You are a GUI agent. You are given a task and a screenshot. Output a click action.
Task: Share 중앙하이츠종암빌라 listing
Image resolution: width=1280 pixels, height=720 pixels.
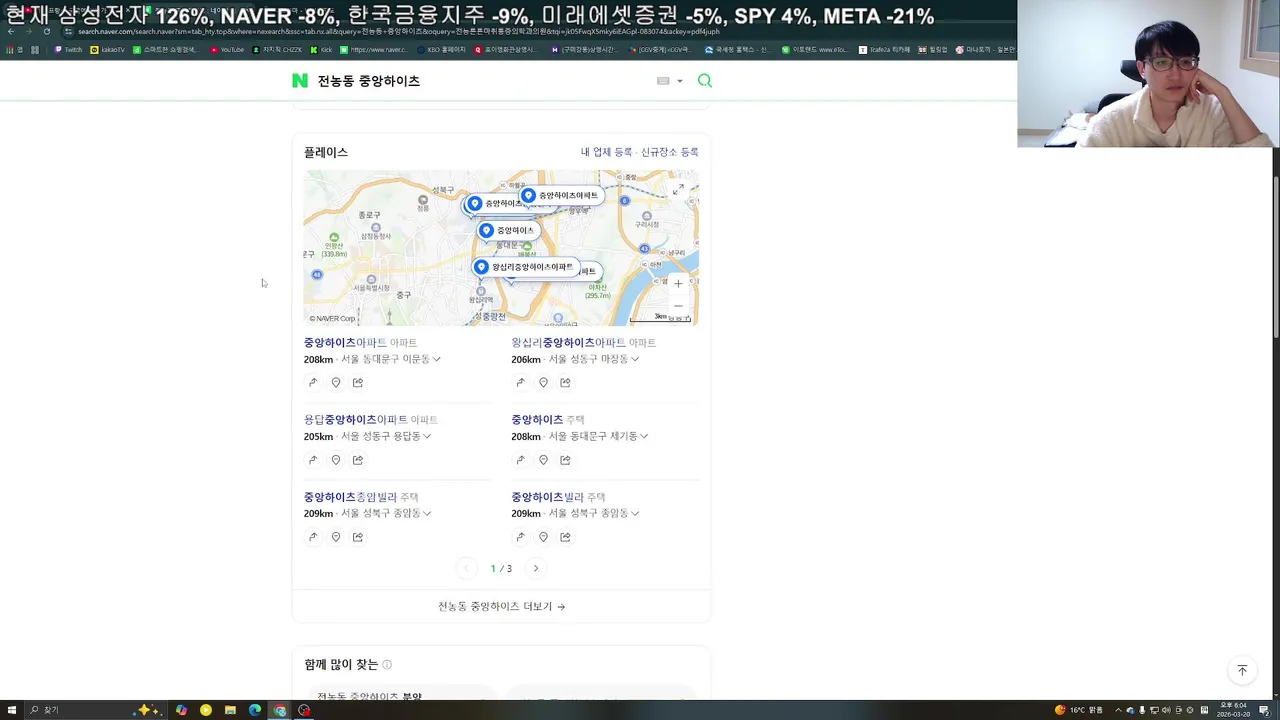click(x=358, y=537)
